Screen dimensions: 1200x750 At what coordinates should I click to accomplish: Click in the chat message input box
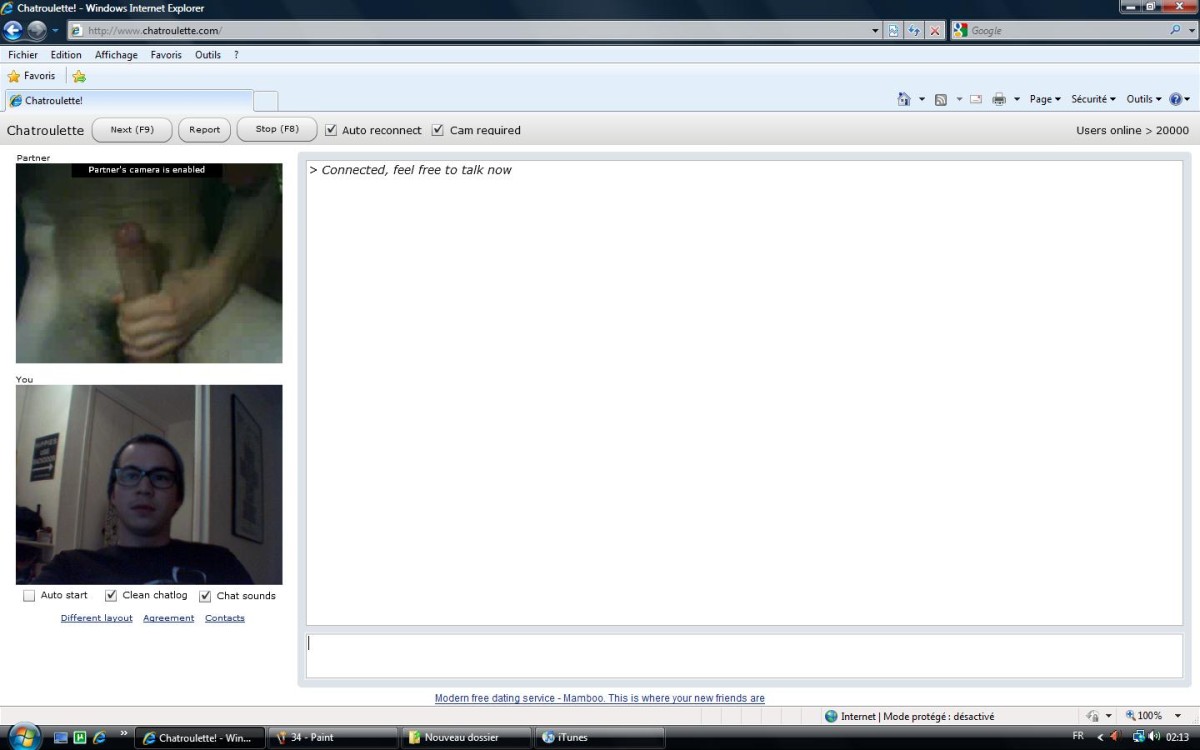pyautogui.click(x=744, y=656)
